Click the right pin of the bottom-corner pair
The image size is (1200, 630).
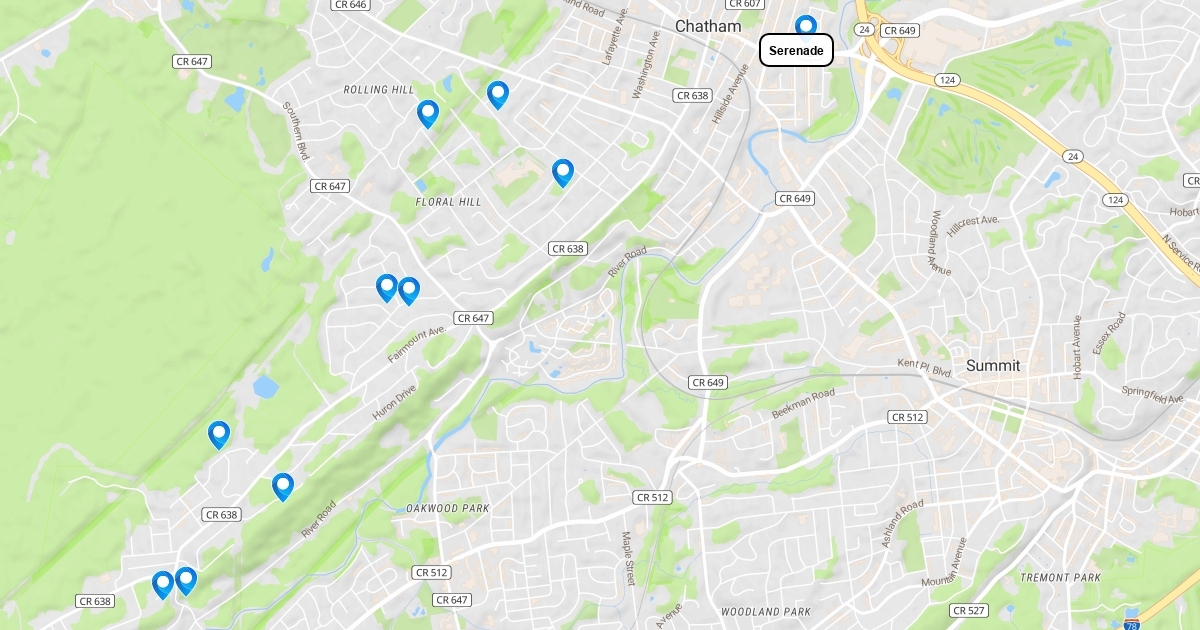[x=186, y=581]
